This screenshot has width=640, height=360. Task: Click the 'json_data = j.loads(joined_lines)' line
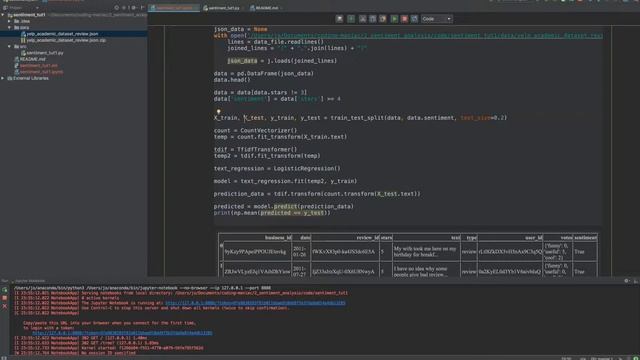282,61
